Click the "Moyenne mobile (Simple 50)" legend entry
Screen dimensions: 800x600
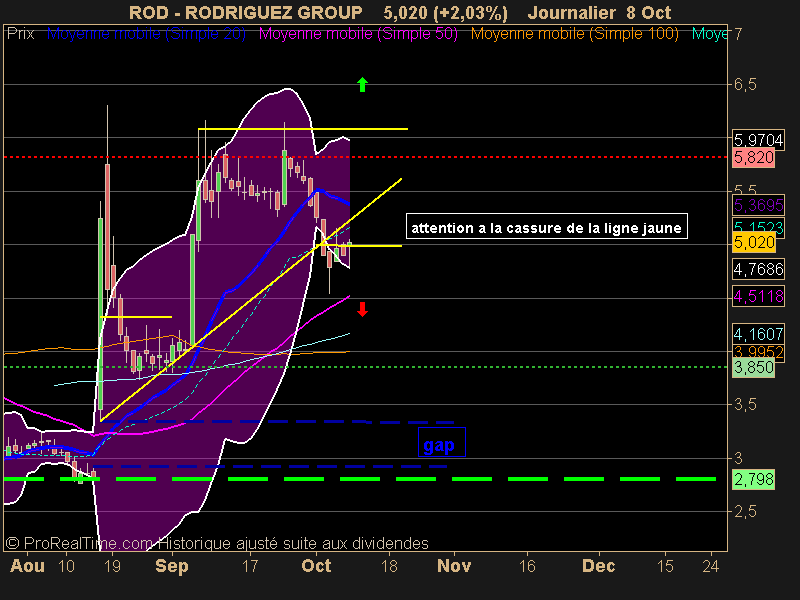coord(358,34)
